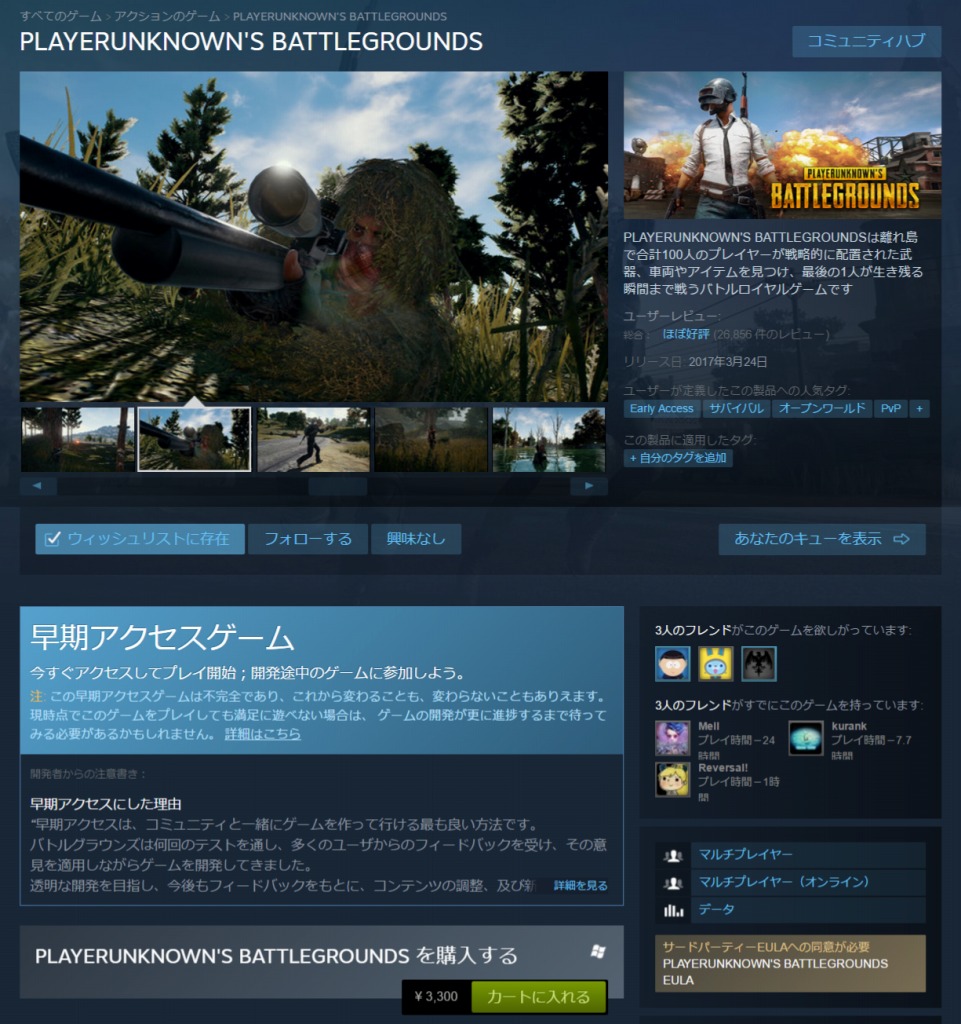Viewport: 961px width, 1024px height.
Task: Click すべてのゲーム breadcrumb link
Action: click(x=61, y=16)
